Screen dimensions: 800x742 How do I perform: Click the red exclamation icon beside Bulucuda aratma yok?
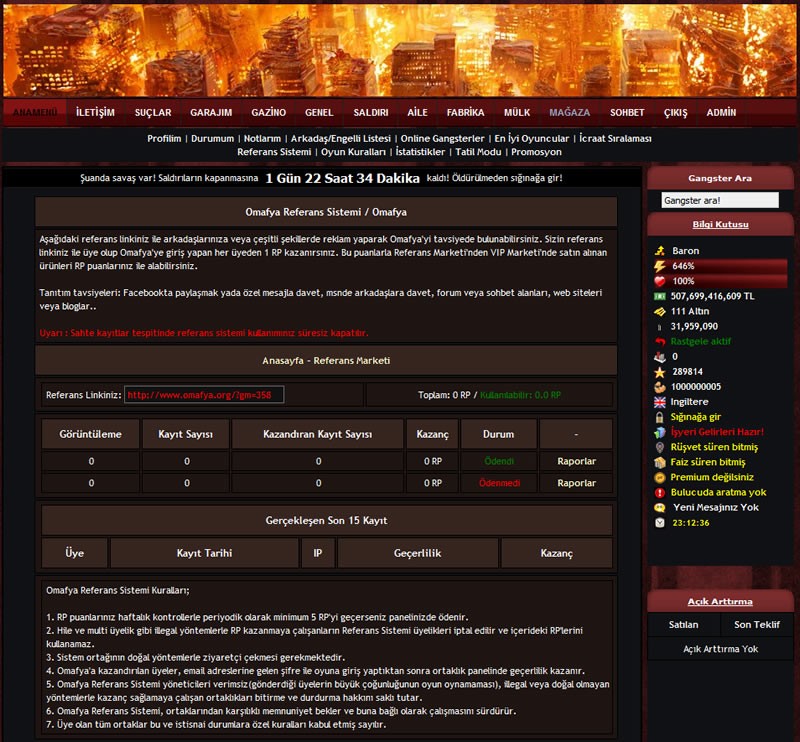point(659,492)
